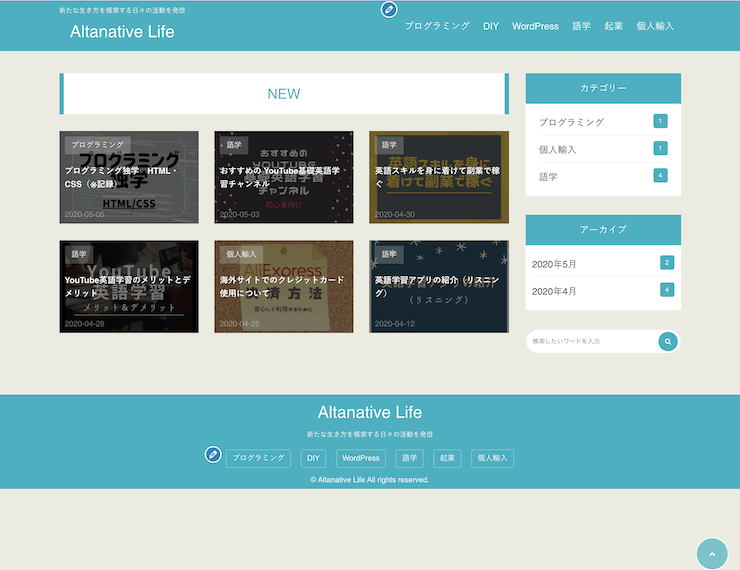740x570 pixels.
Task: Open the プログラミング header menu item
Action: click(437, 26)
